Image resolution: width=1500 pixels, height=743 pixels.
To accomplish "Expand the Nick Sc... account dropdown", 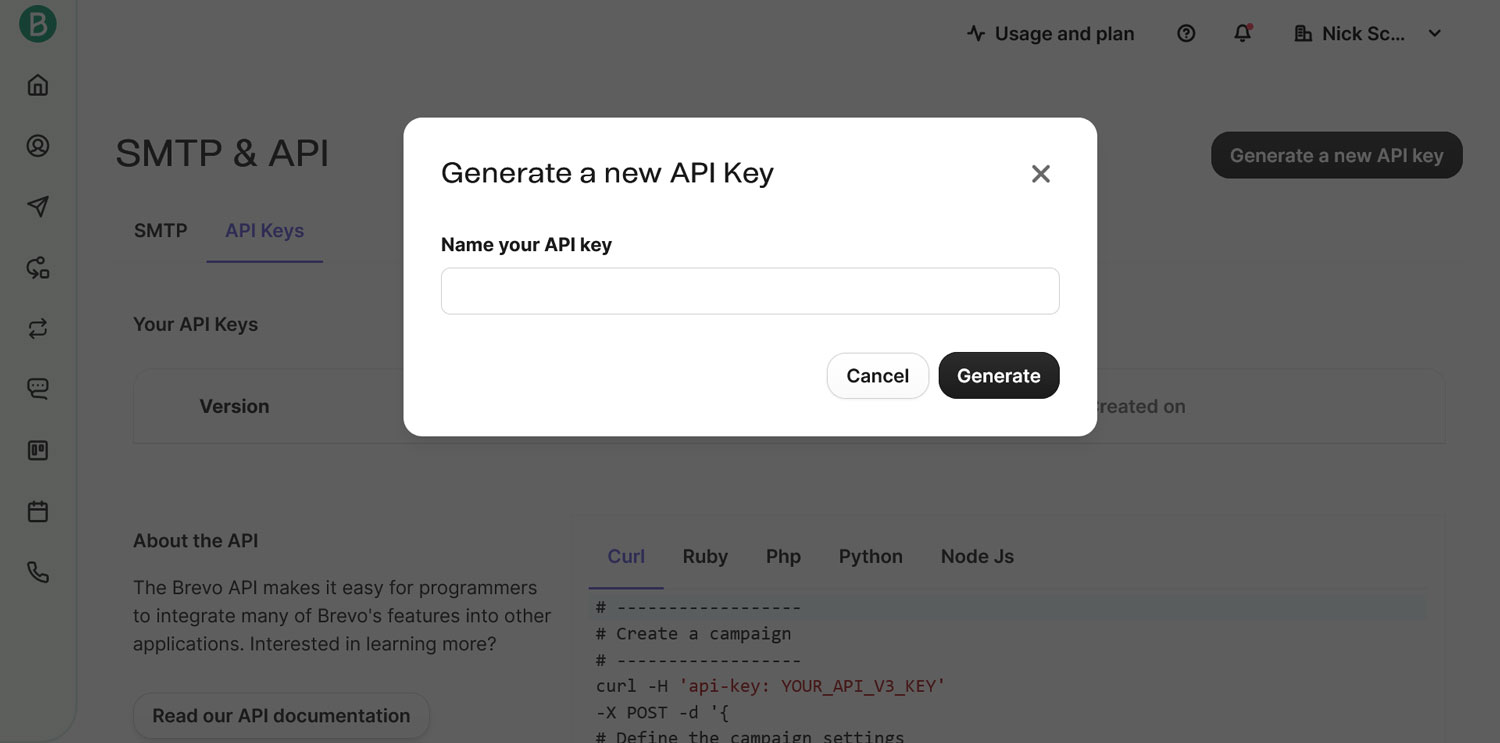I will tap(1368, 34).
